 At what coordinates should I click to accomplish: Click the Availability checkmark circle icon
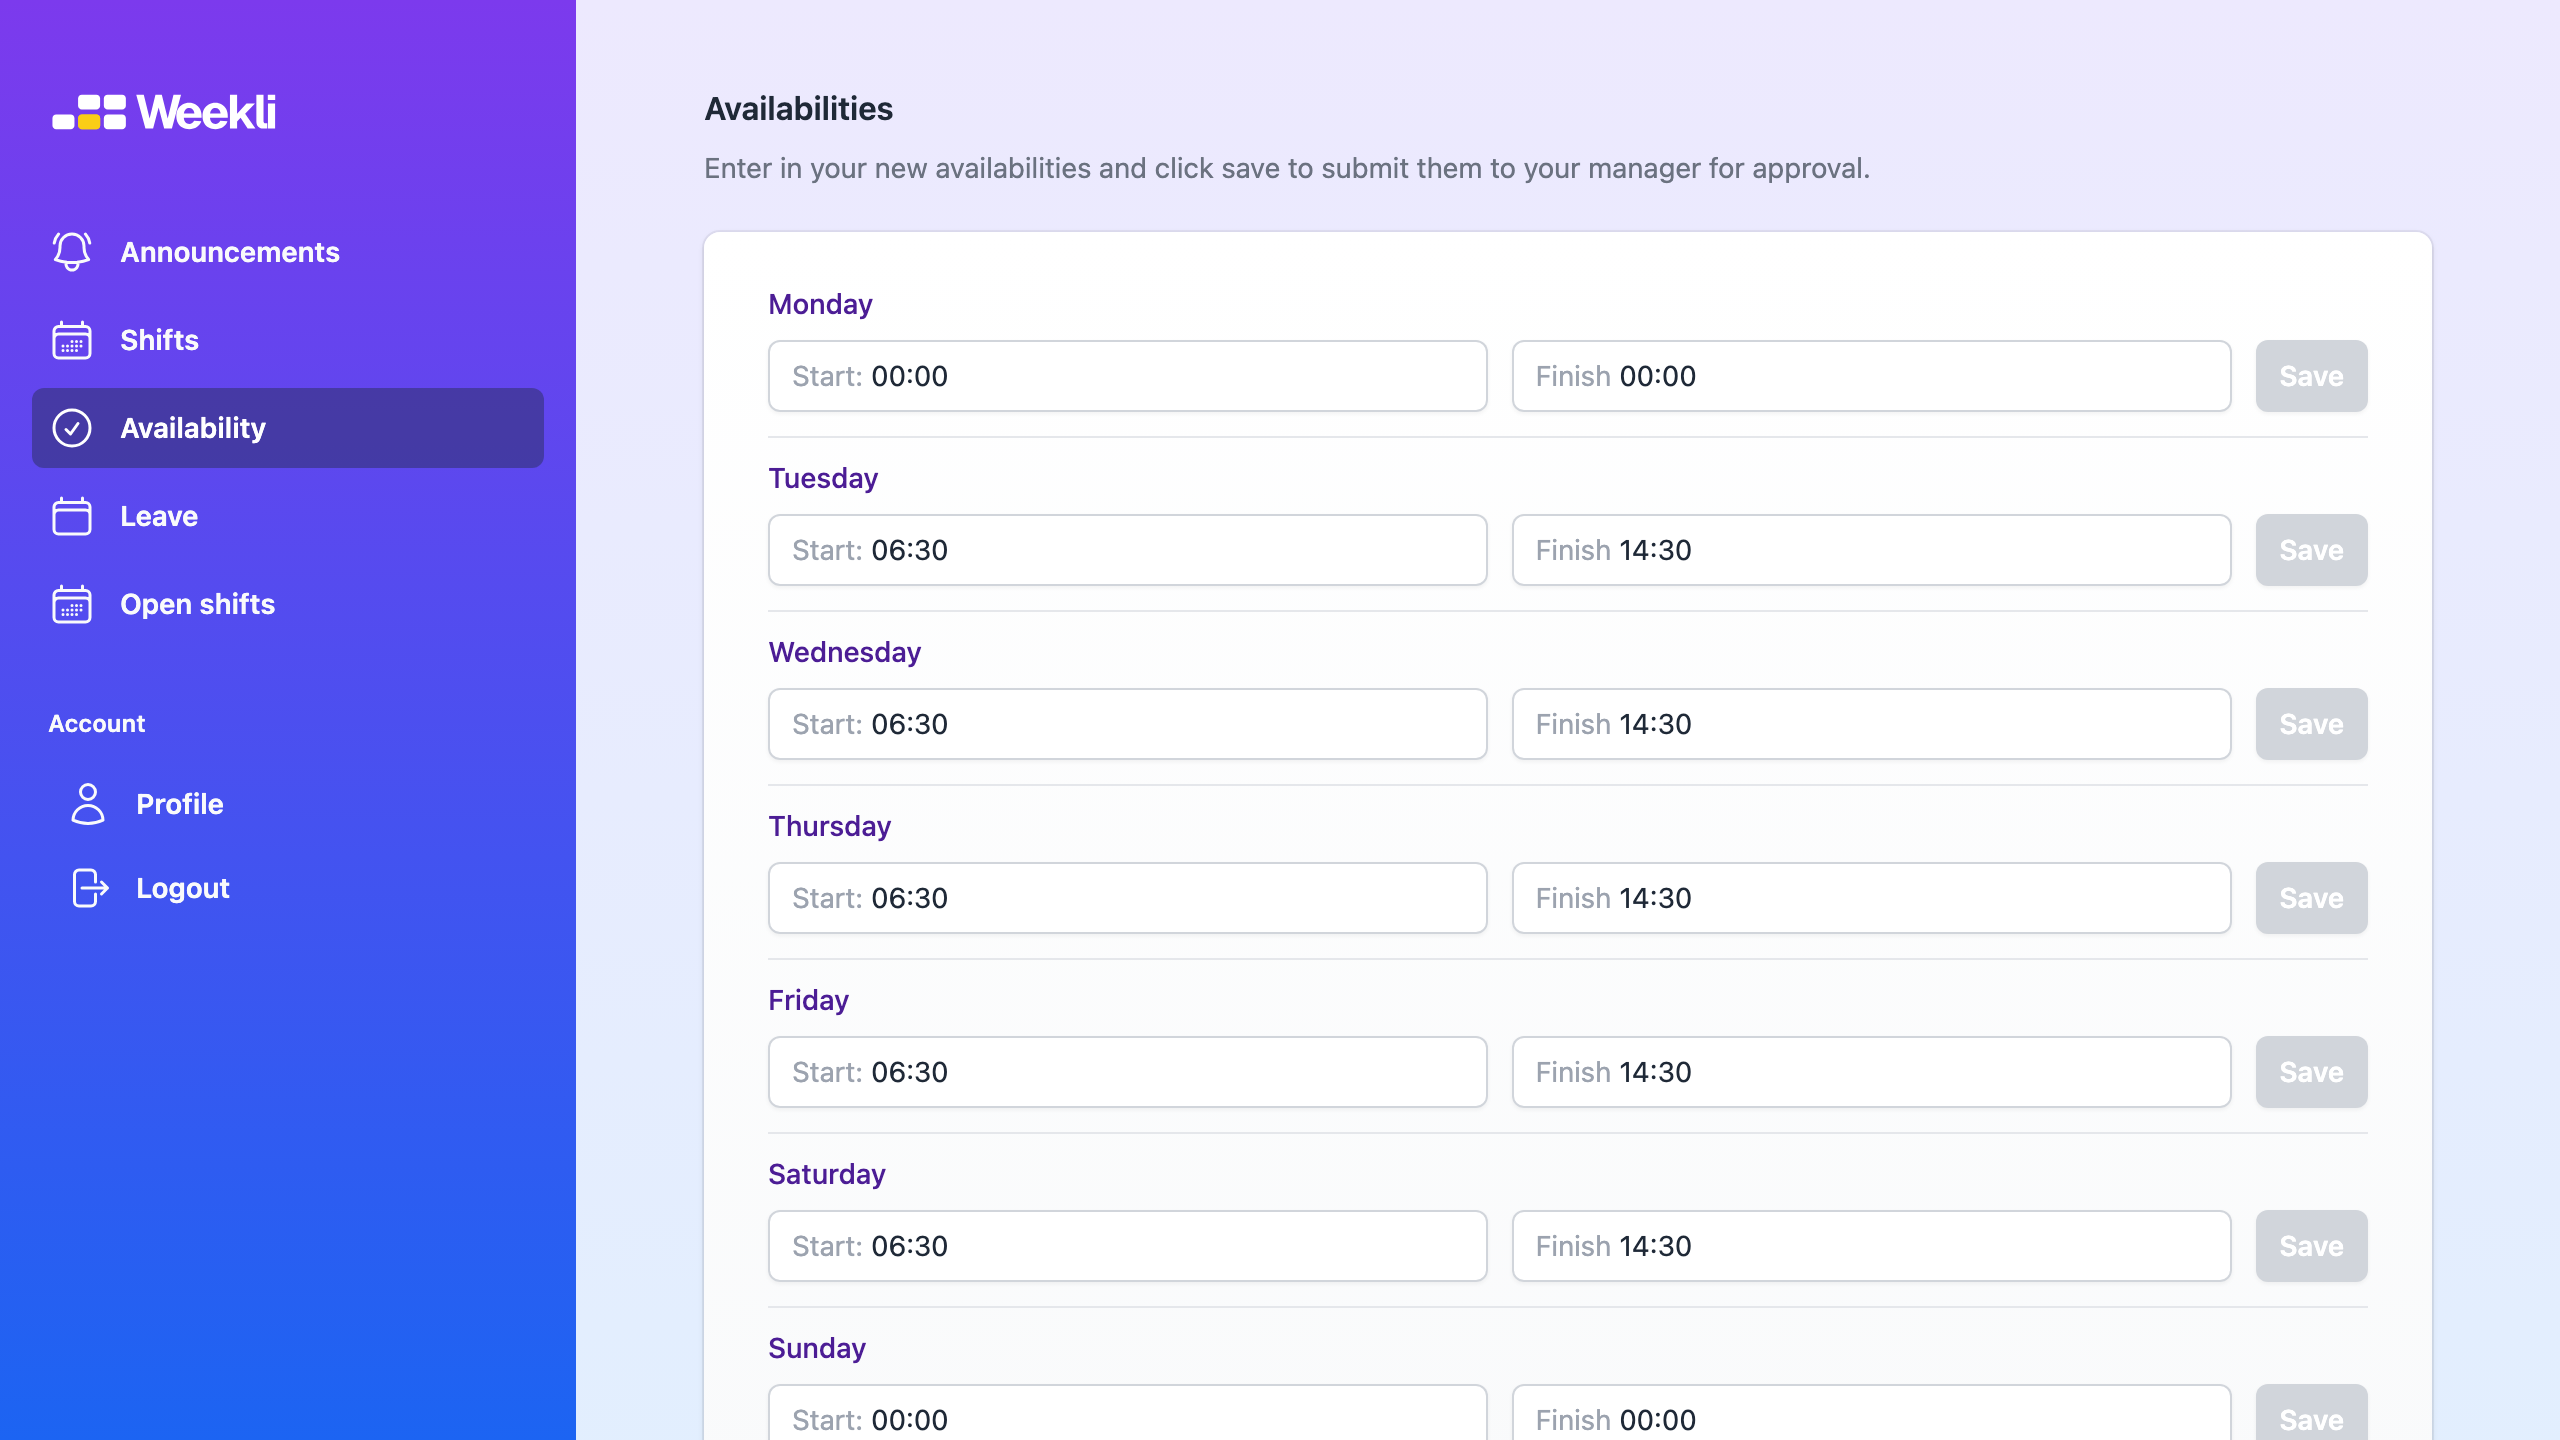[72, 428]
